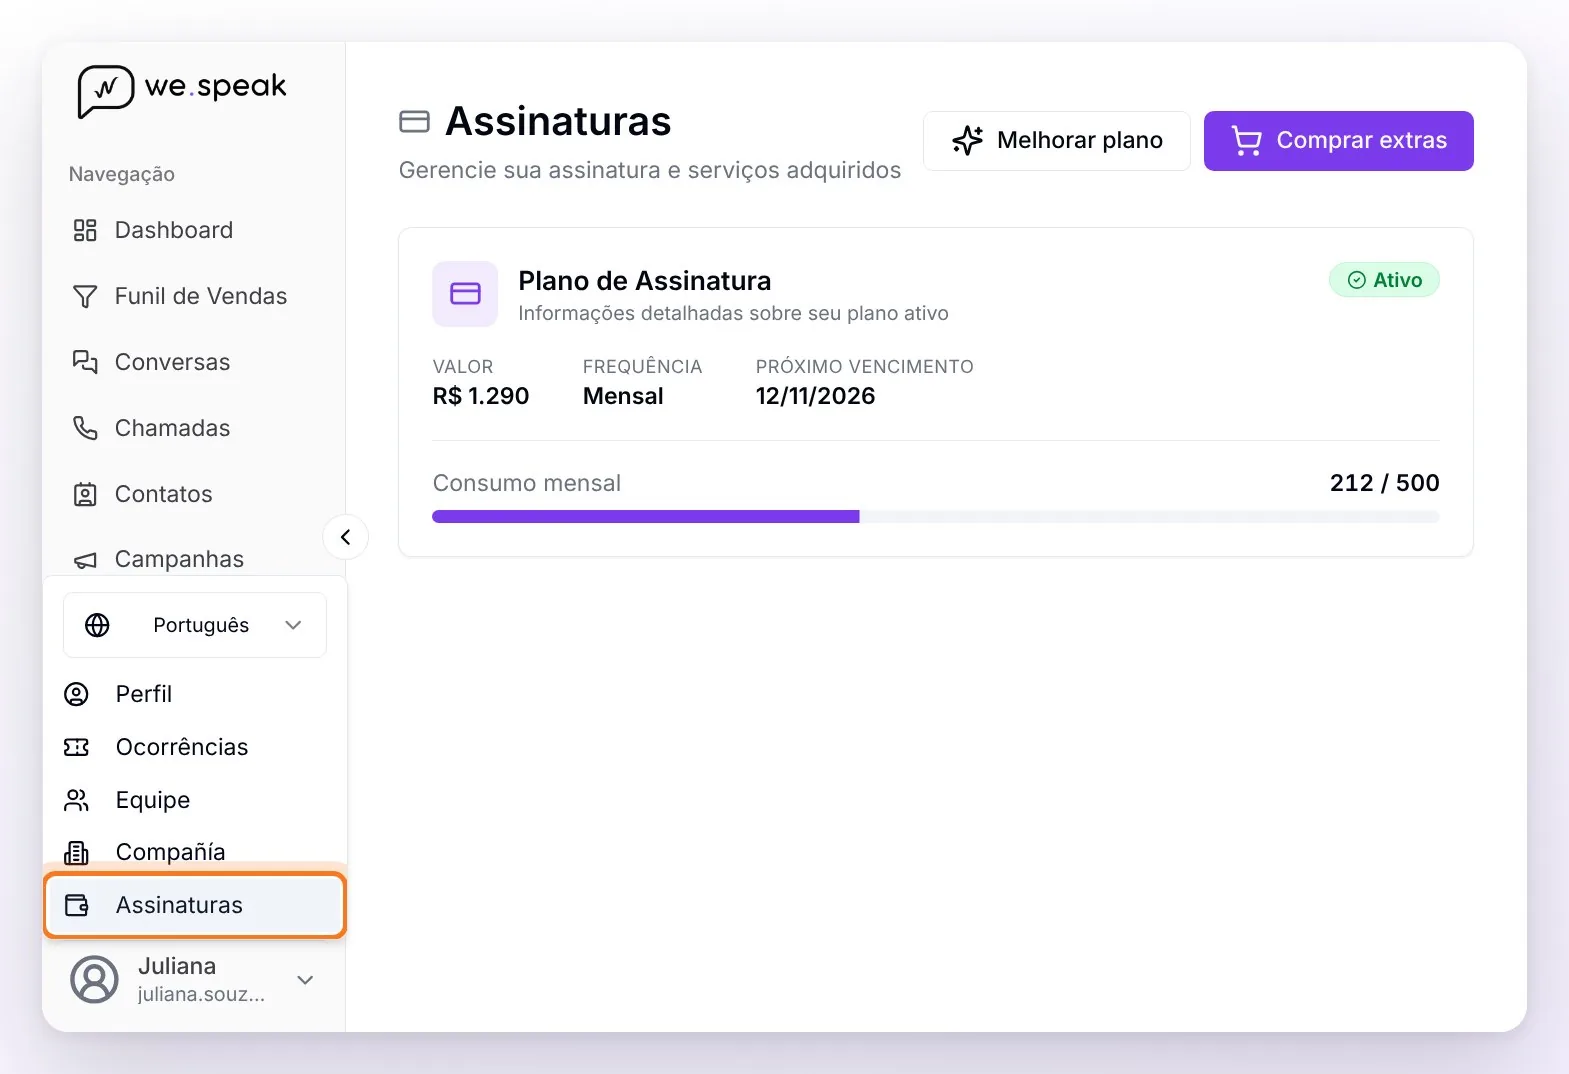Click Juliana's avatar icon
The width and height of the screenshot is (1569, 1074).
tap(94, 979)
